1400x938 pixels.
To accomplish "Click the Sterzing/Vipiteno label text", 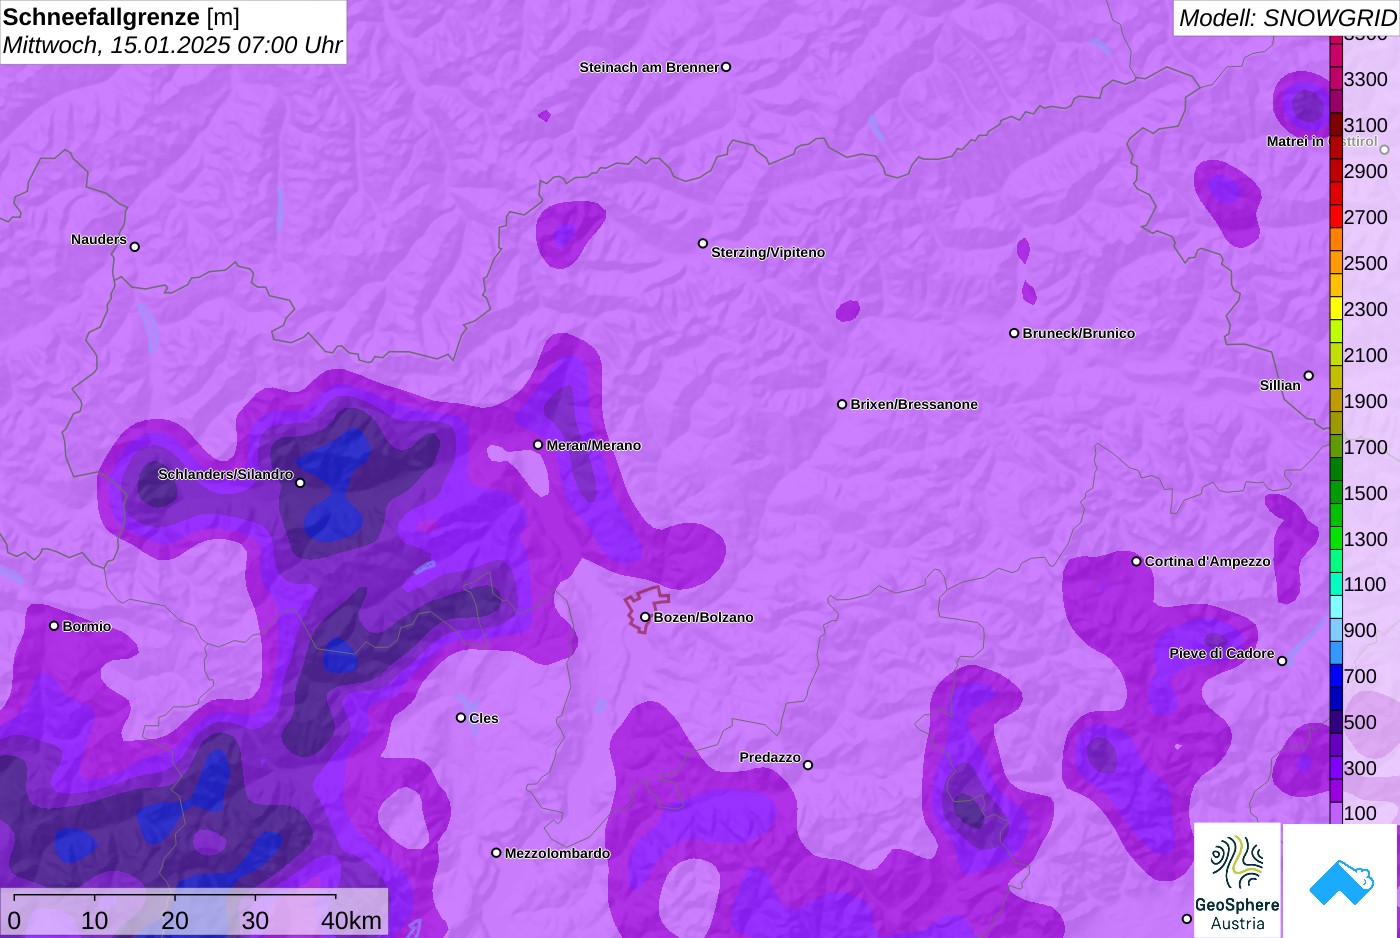I will 768,252.
